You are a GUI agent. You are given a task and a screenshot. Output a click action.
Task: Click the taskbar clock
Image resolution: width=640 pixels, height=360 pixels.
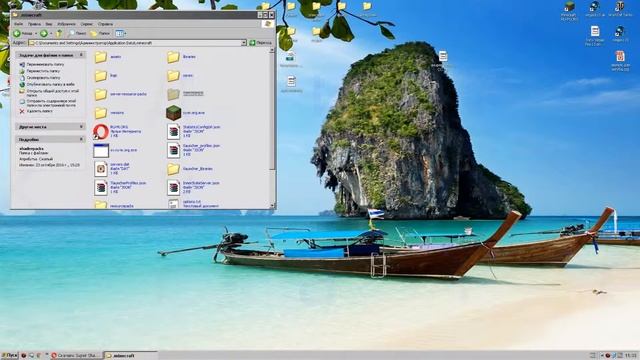point(631,356)
